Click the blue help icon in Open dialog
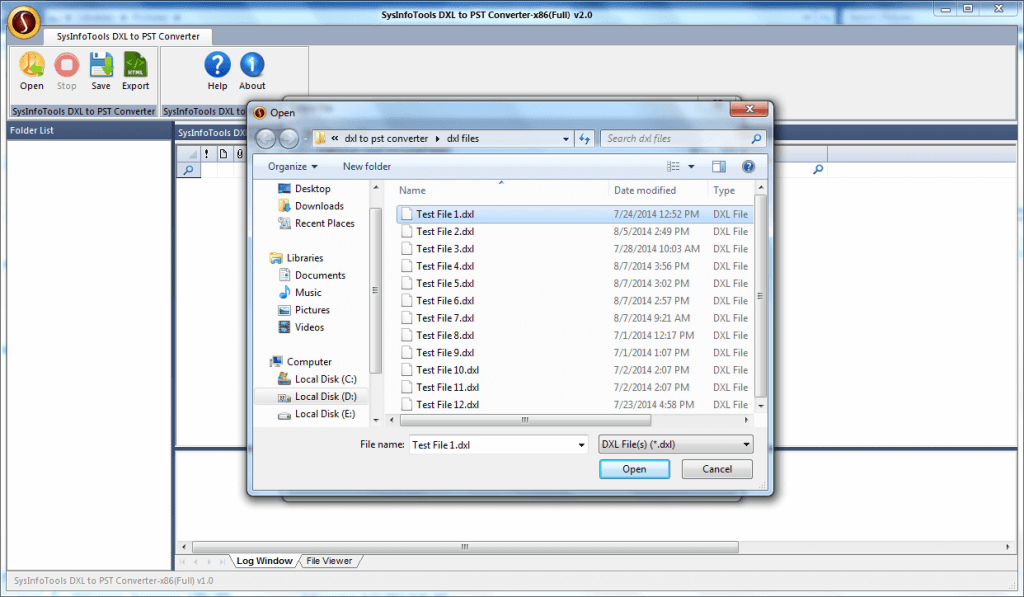Screen dimensions: 1024x597 tap(748, 167)
